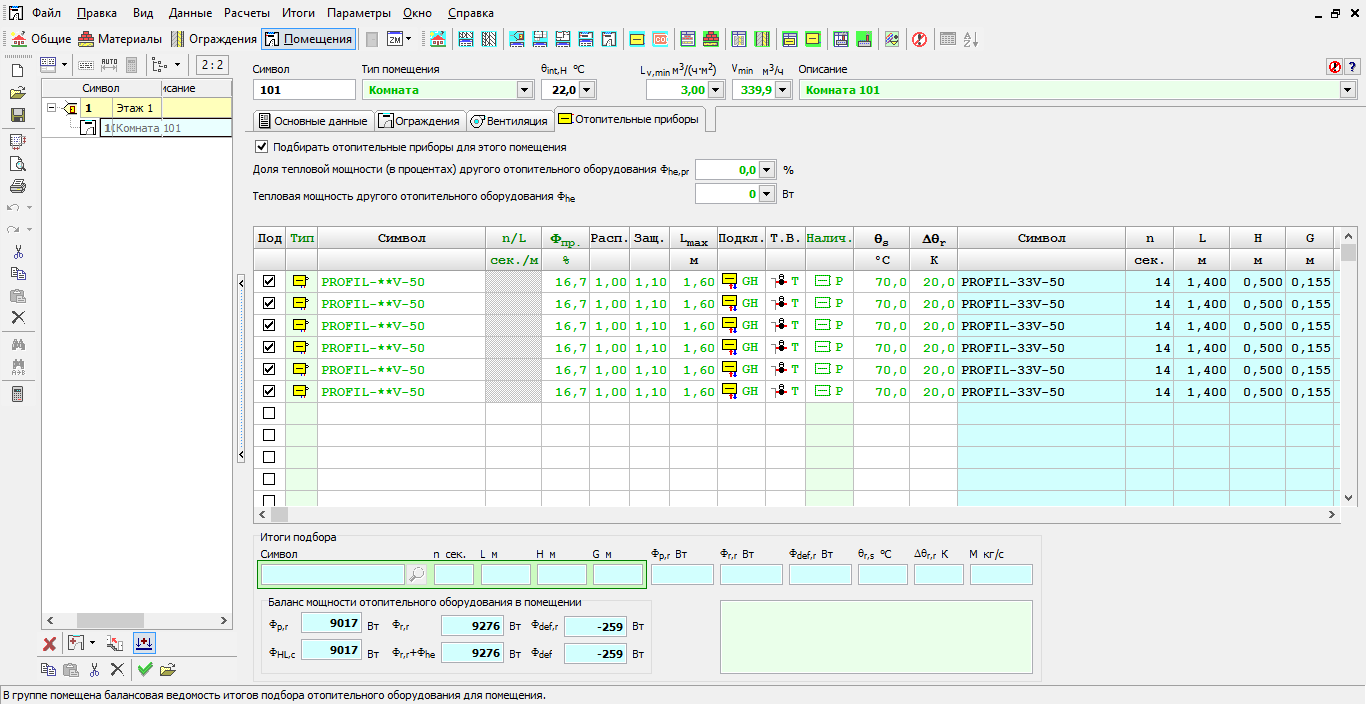Click the factory icon with green background
This screenshot has width=1366, height=705.
tap(864, 39)
